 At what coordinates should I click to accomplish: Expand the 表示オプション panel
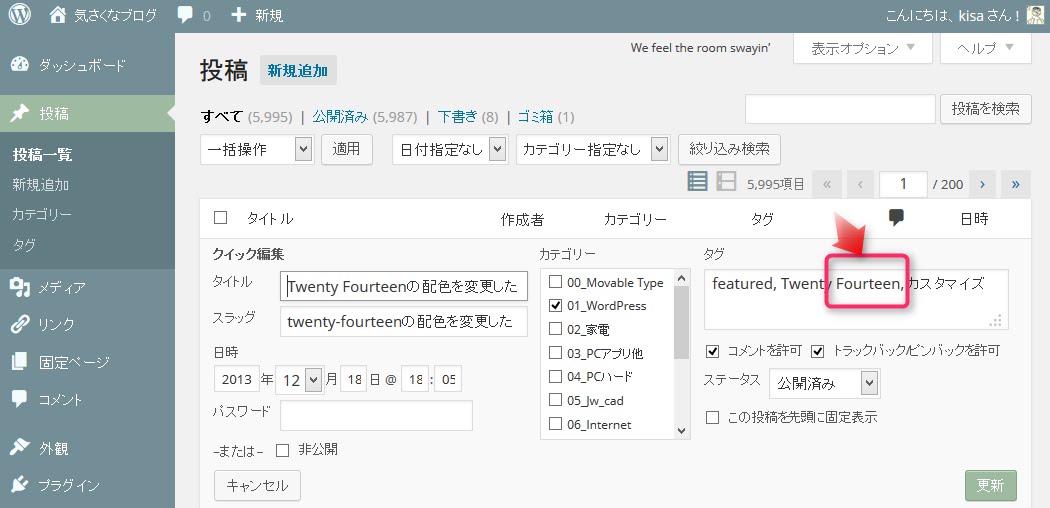pos(862,48)
